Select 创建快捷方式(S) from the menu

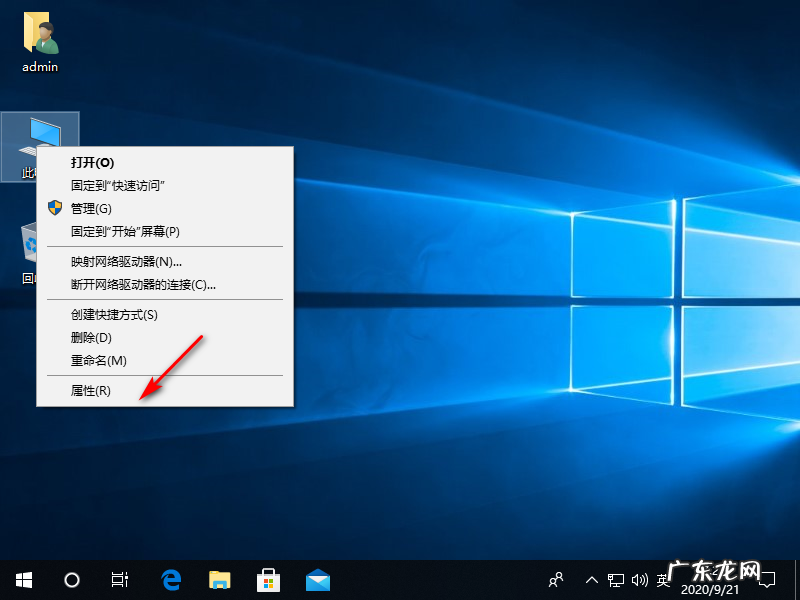coord(114,315)
